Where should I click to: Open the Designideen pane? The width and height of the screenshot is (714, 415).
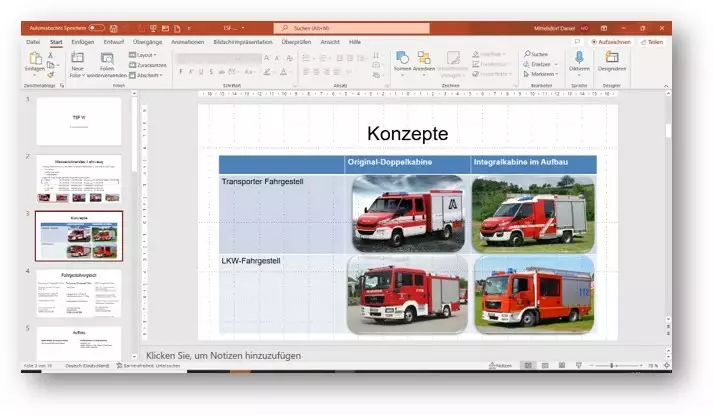[x=612, y=62]
